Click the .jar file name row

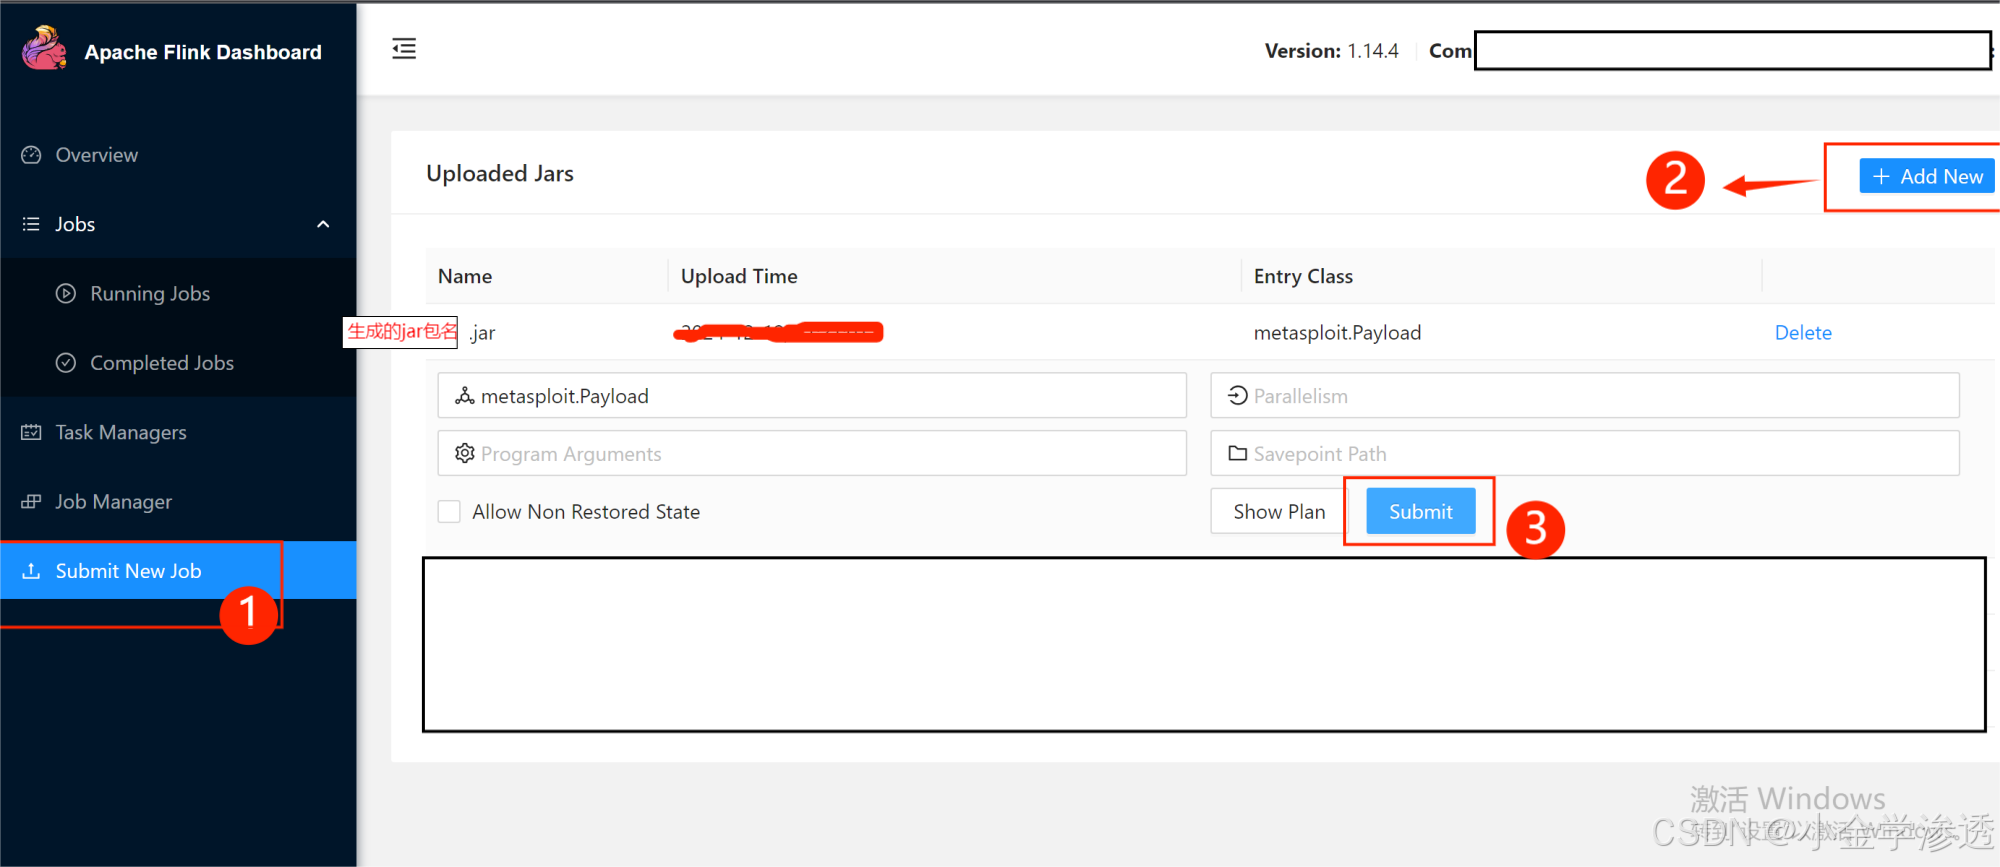coord(483,332)
